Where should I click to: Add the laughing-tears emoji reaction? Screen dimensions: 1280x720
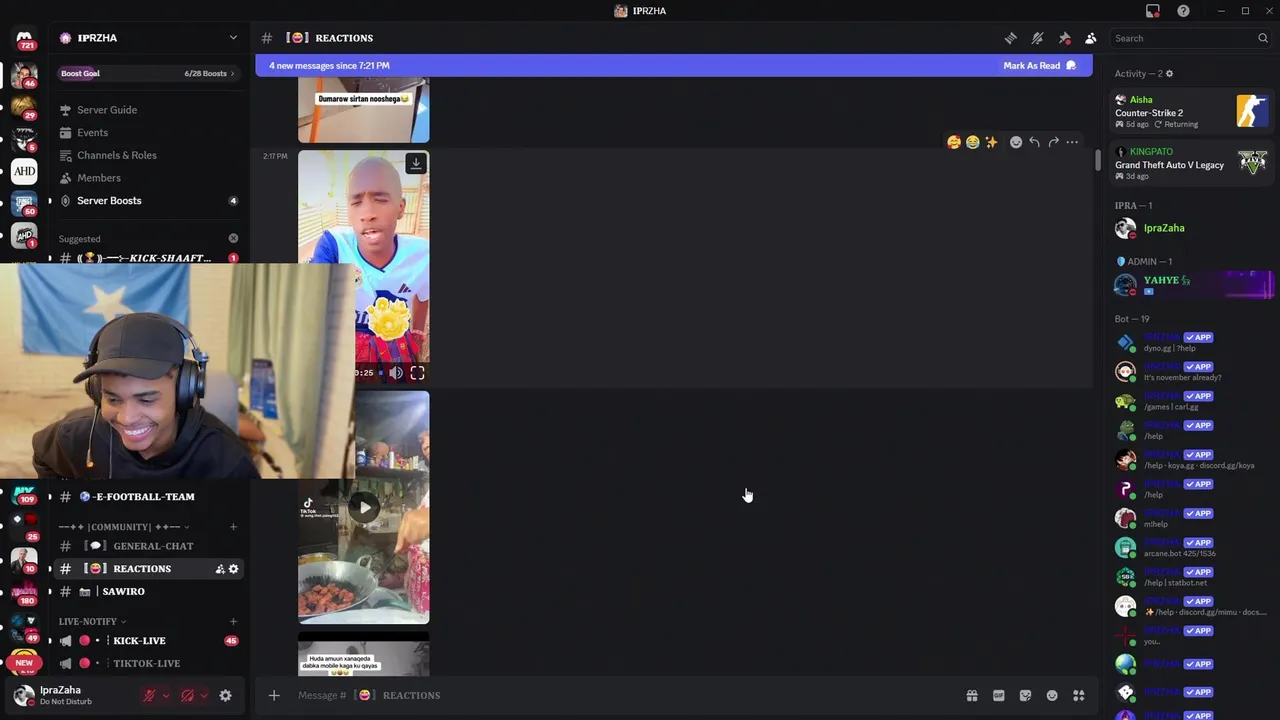tap(972, 142)
